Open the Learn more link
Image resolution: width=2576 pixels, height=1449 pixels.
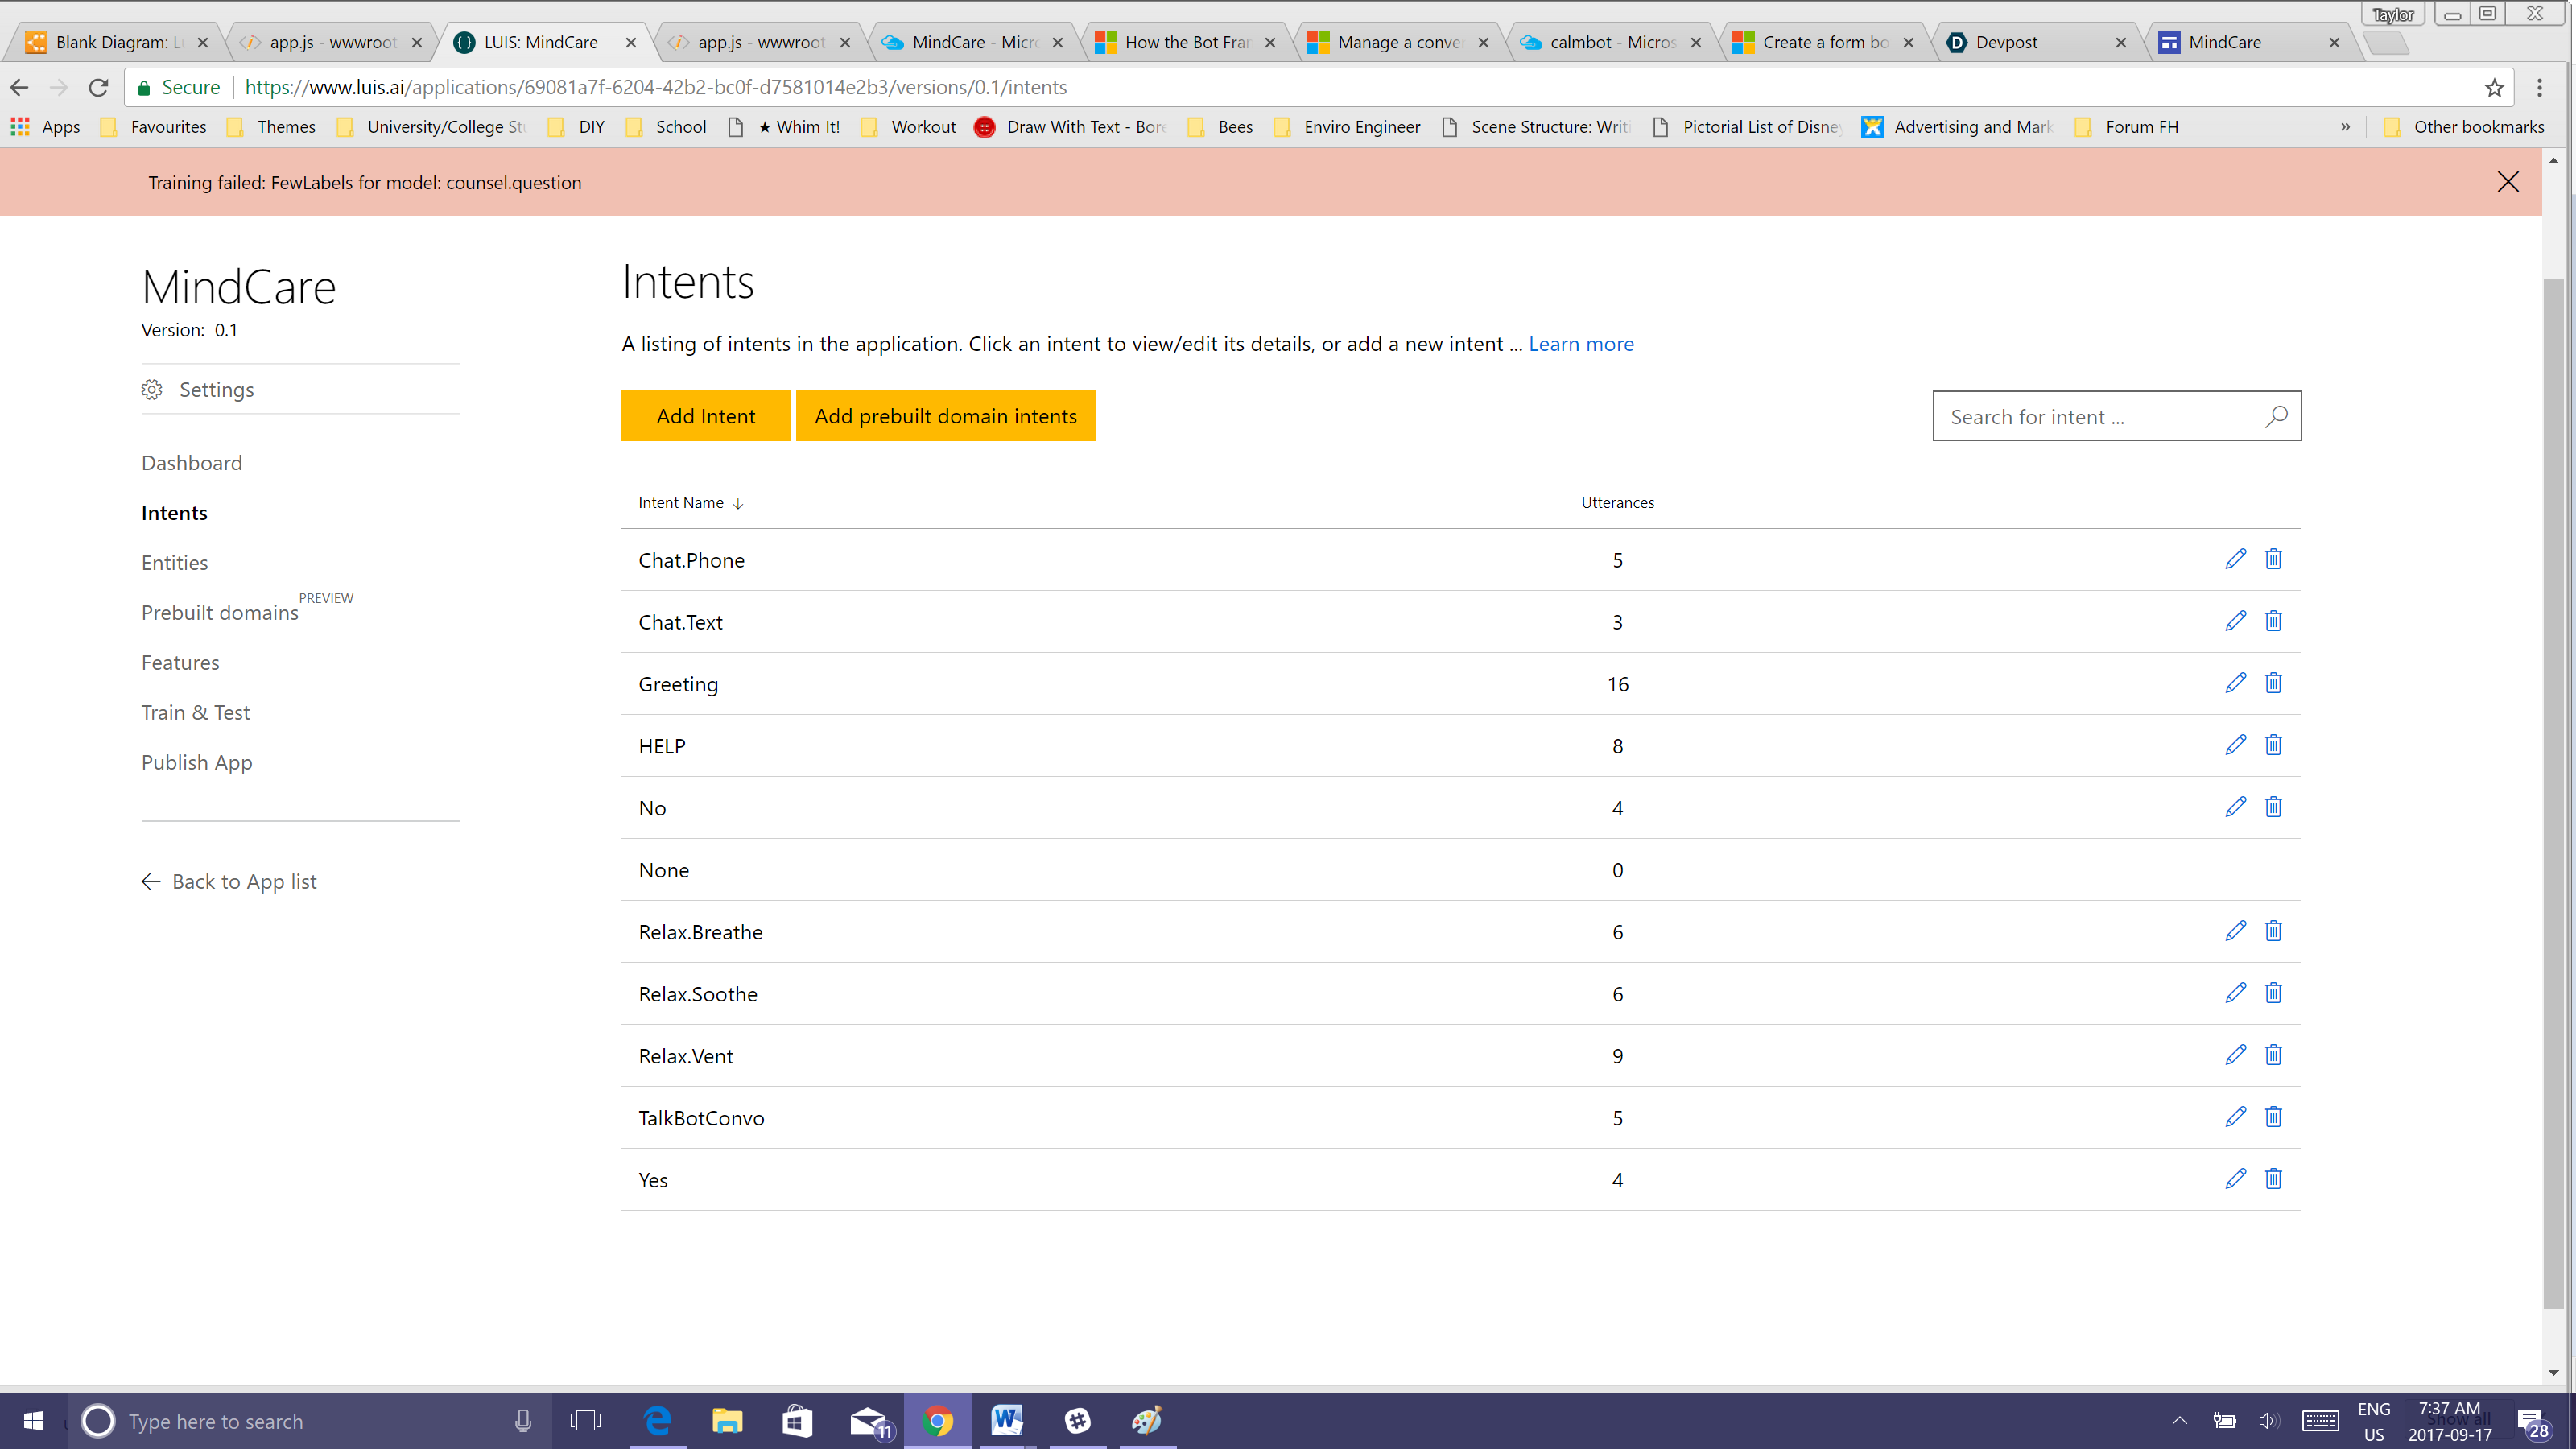tap(1581, 344)
